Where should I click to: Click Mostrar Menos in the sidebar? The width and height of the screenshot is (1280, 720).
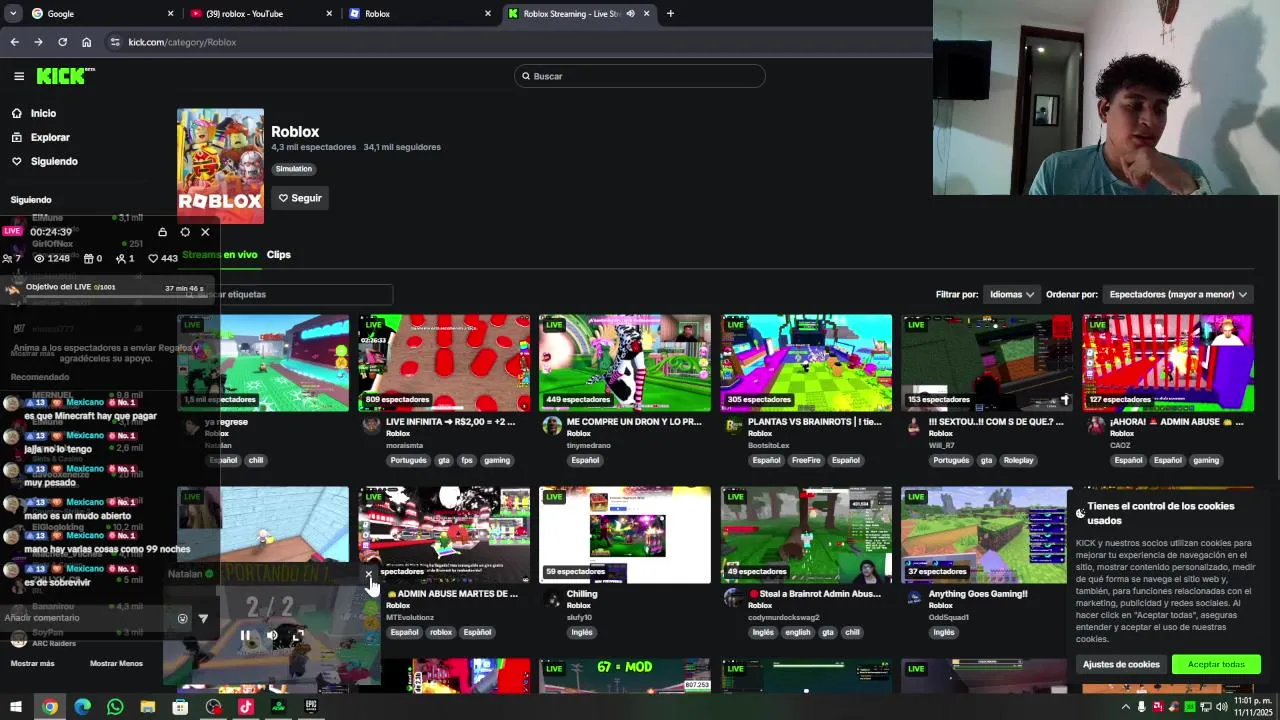click(x=116, y=664)
